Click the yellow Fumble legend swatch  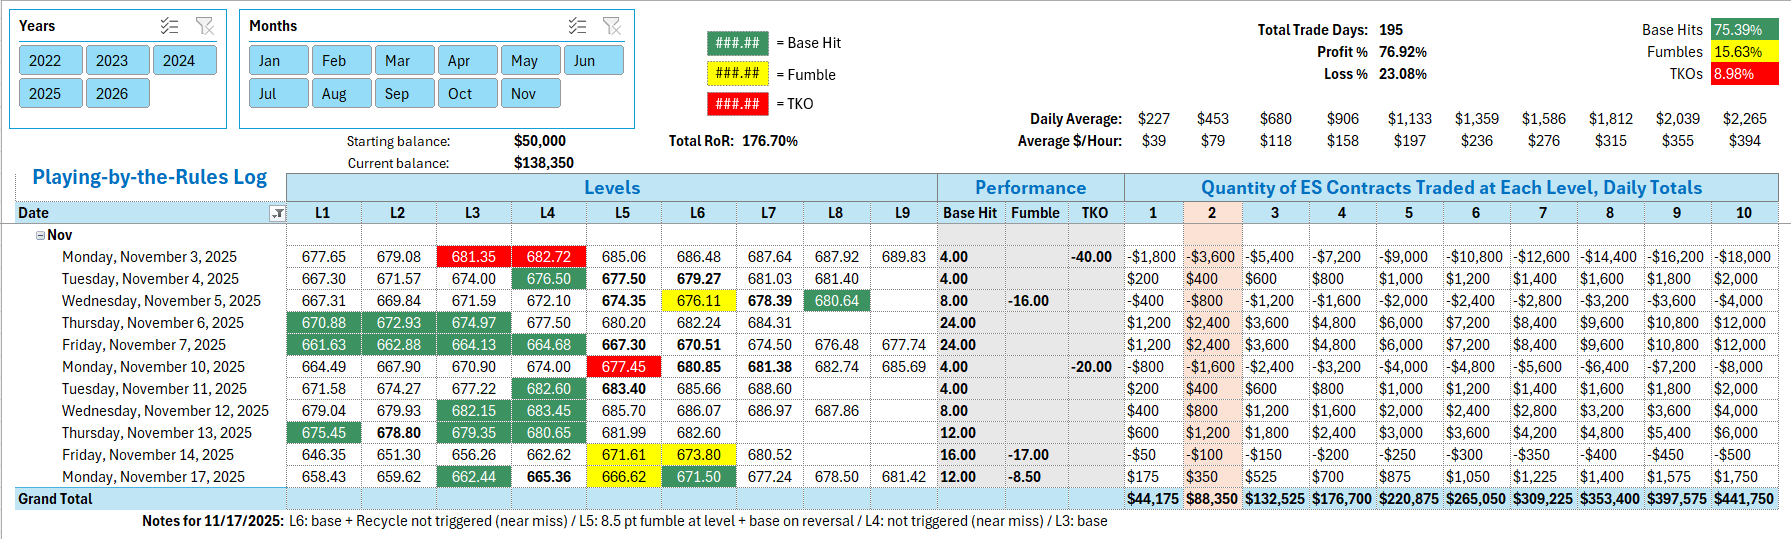coord(737,73)
